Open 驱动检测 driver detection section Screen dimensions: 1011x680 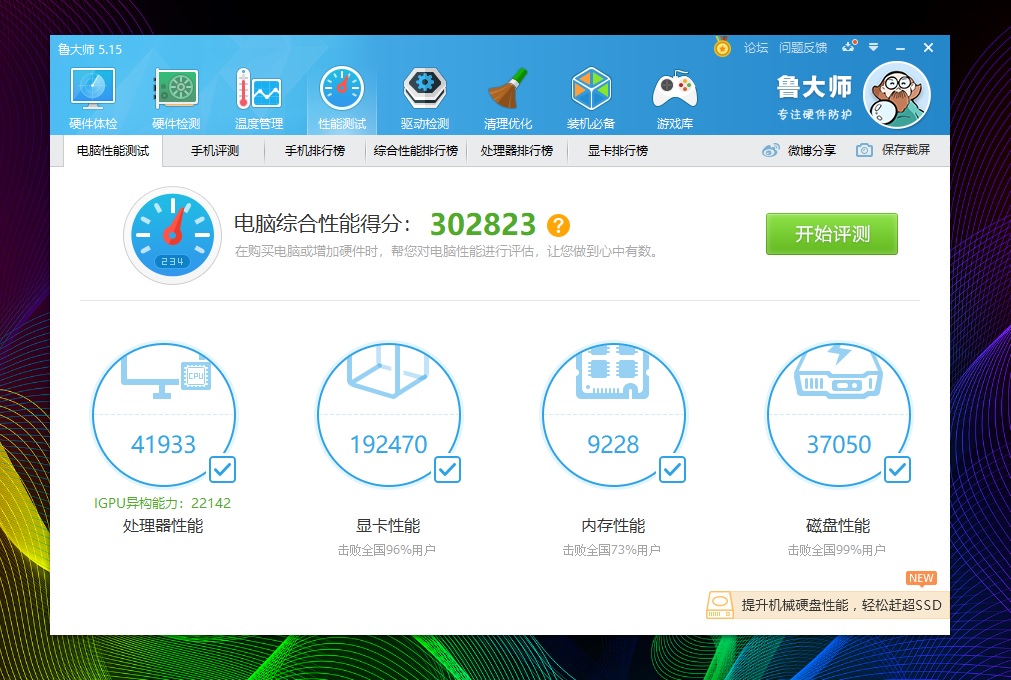(x=424, y=98)
